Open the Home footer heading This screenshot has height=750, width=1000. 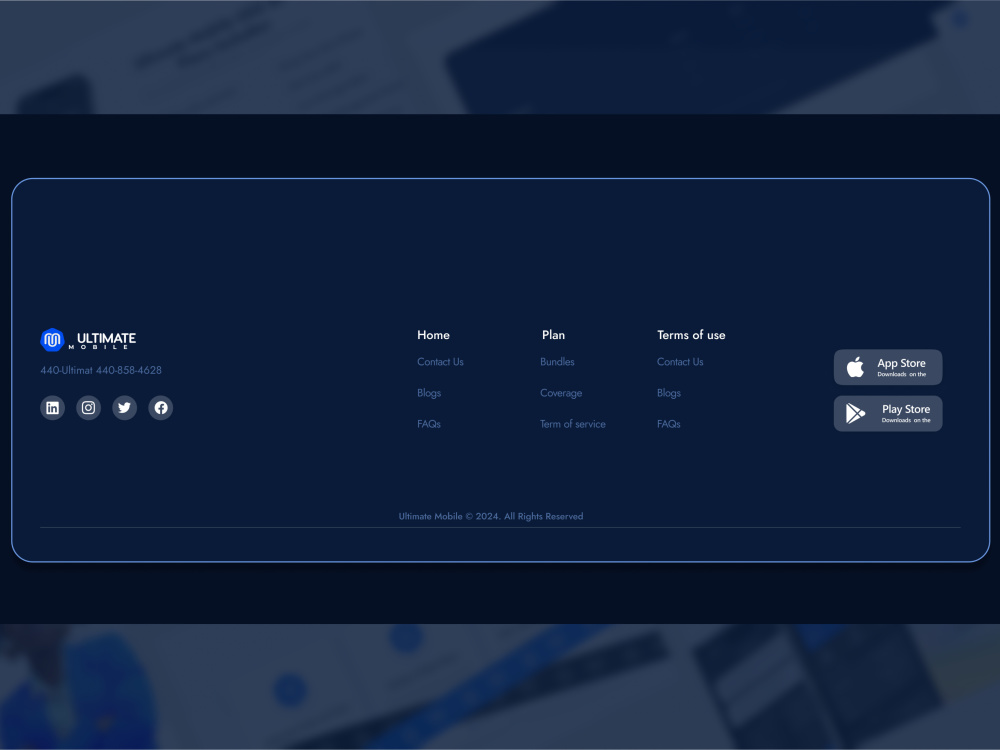(433, 335)
